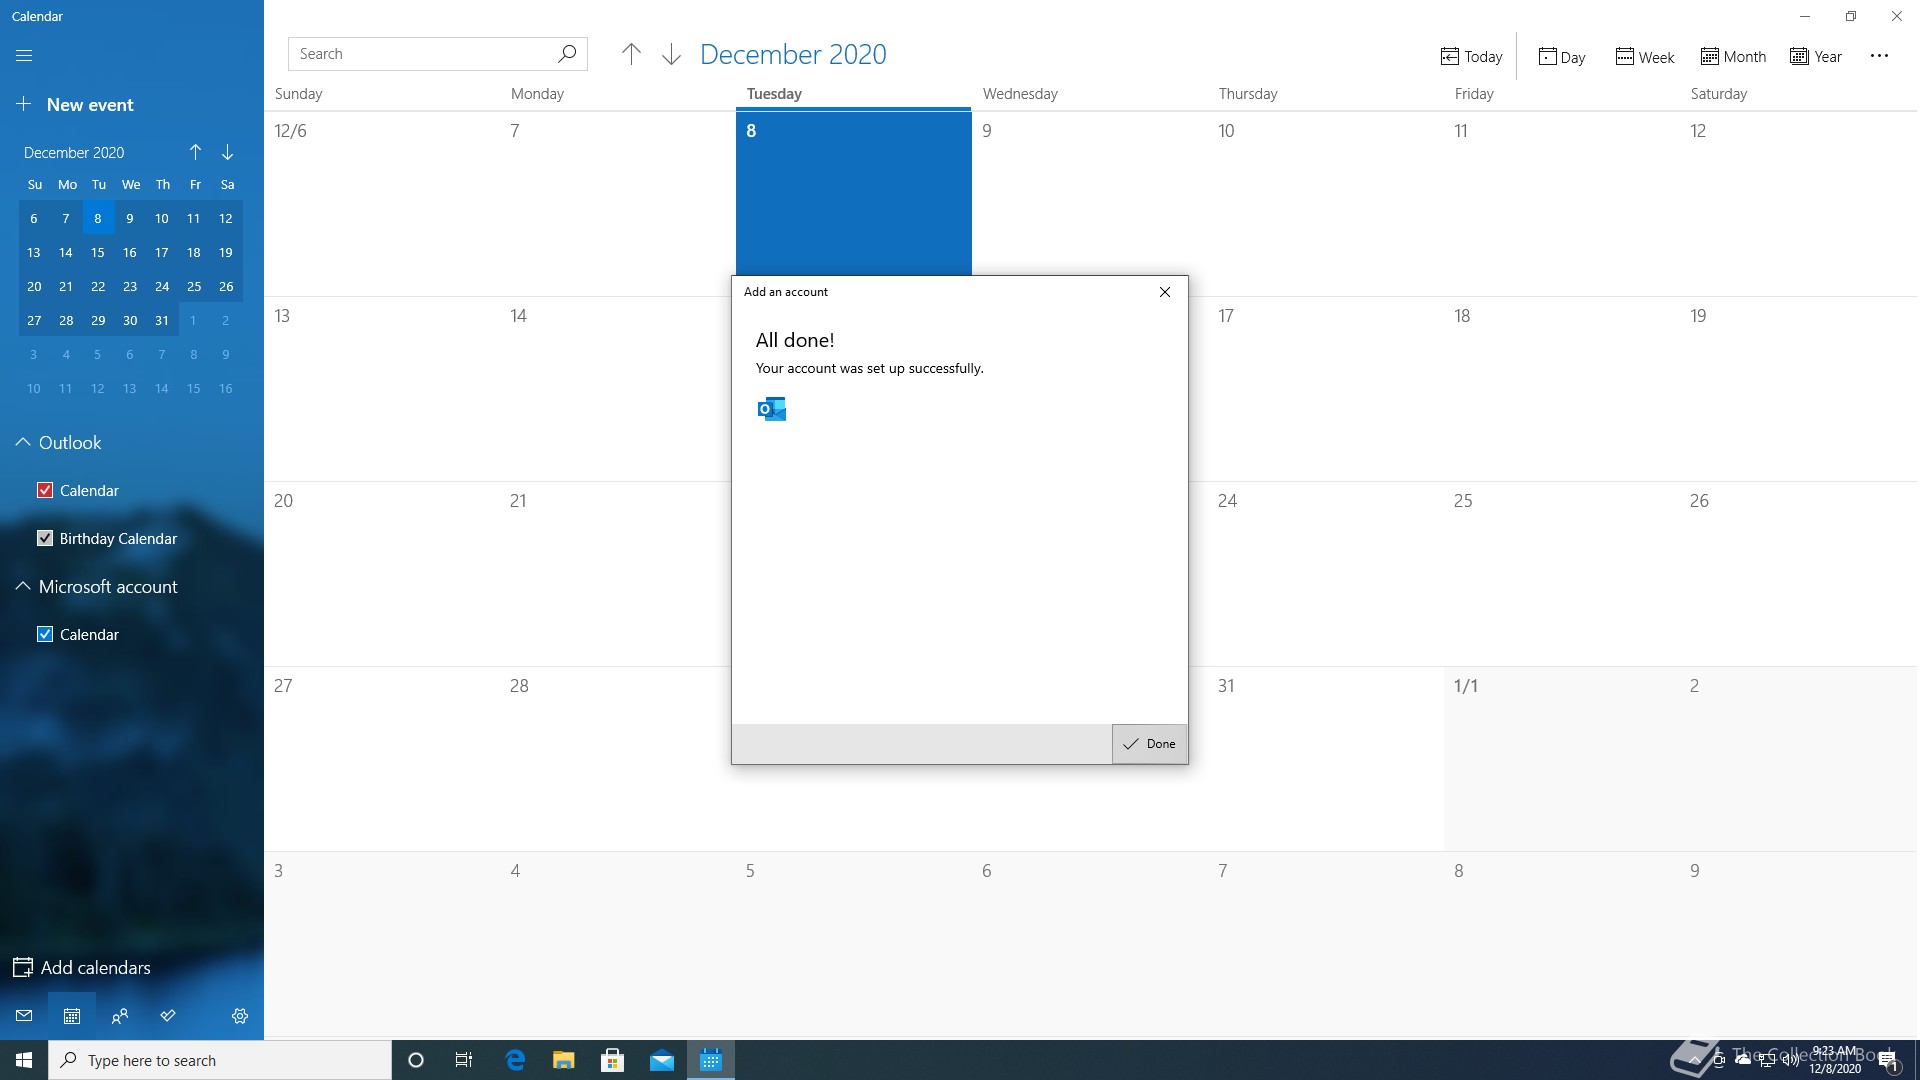Switch to Year view
This screenshot has width=1920, height=1080.
1816,57
